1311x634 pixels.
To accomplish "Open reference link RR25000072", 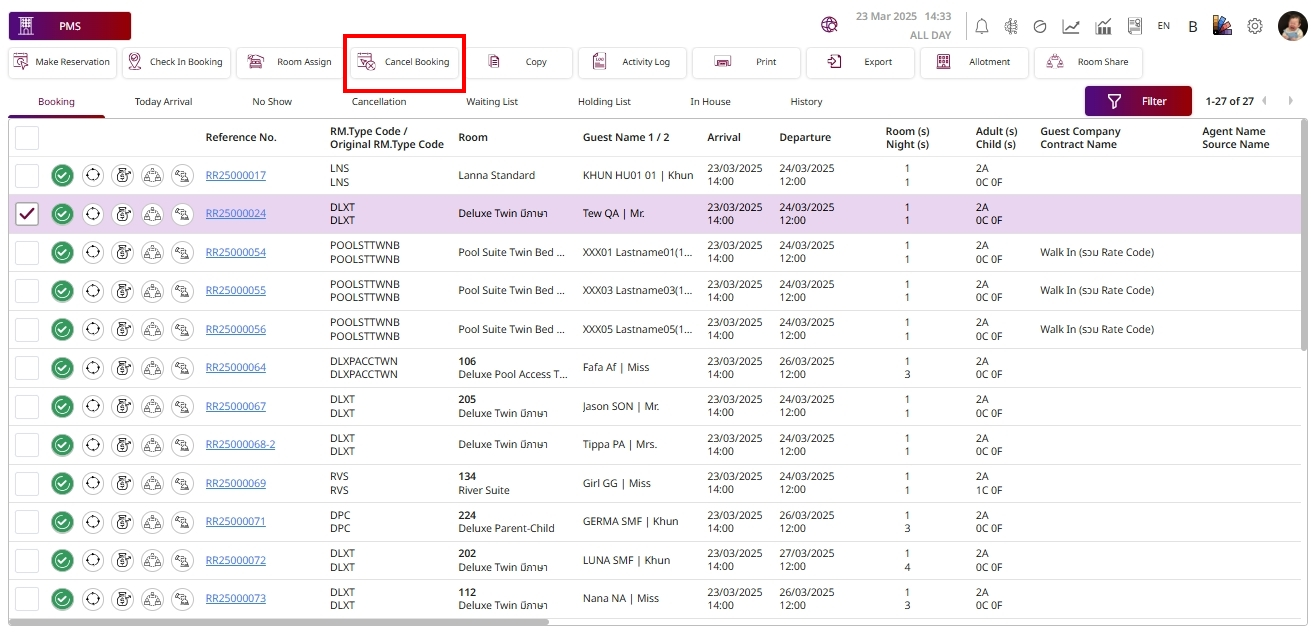I will point(236,561).
